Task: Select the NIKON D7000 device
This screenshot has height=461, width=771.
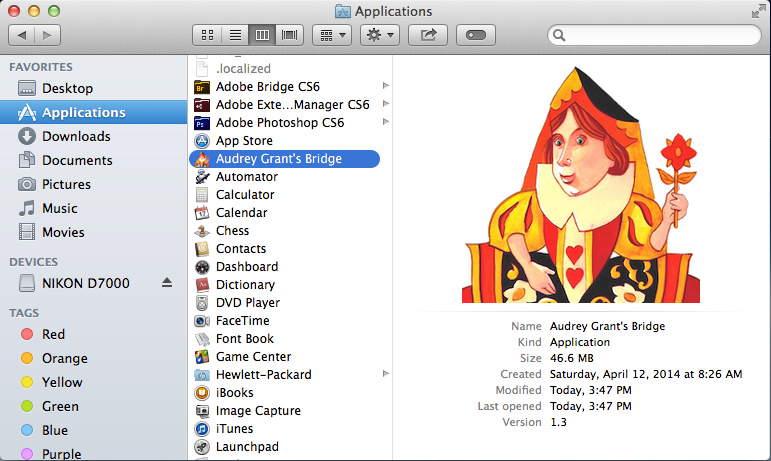Action: tap(86, 284)
